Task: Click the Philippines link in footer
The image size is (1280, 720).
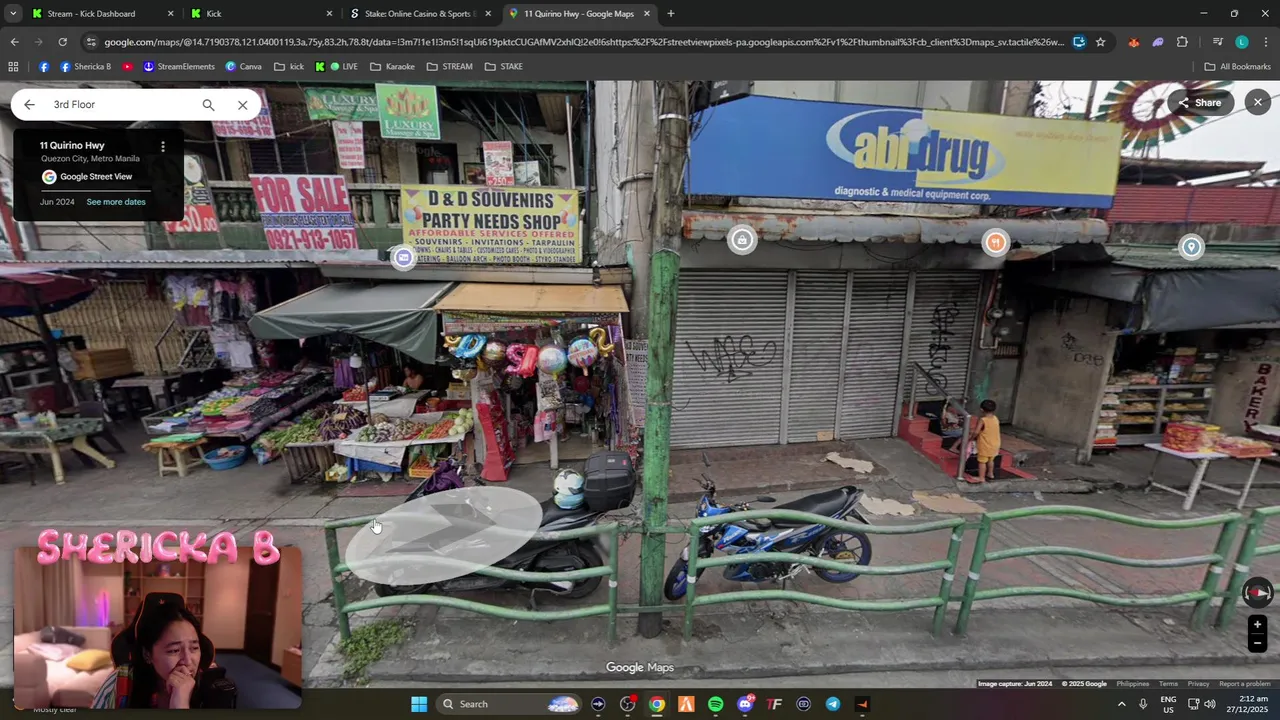Action: click(x=1133, y=684)
